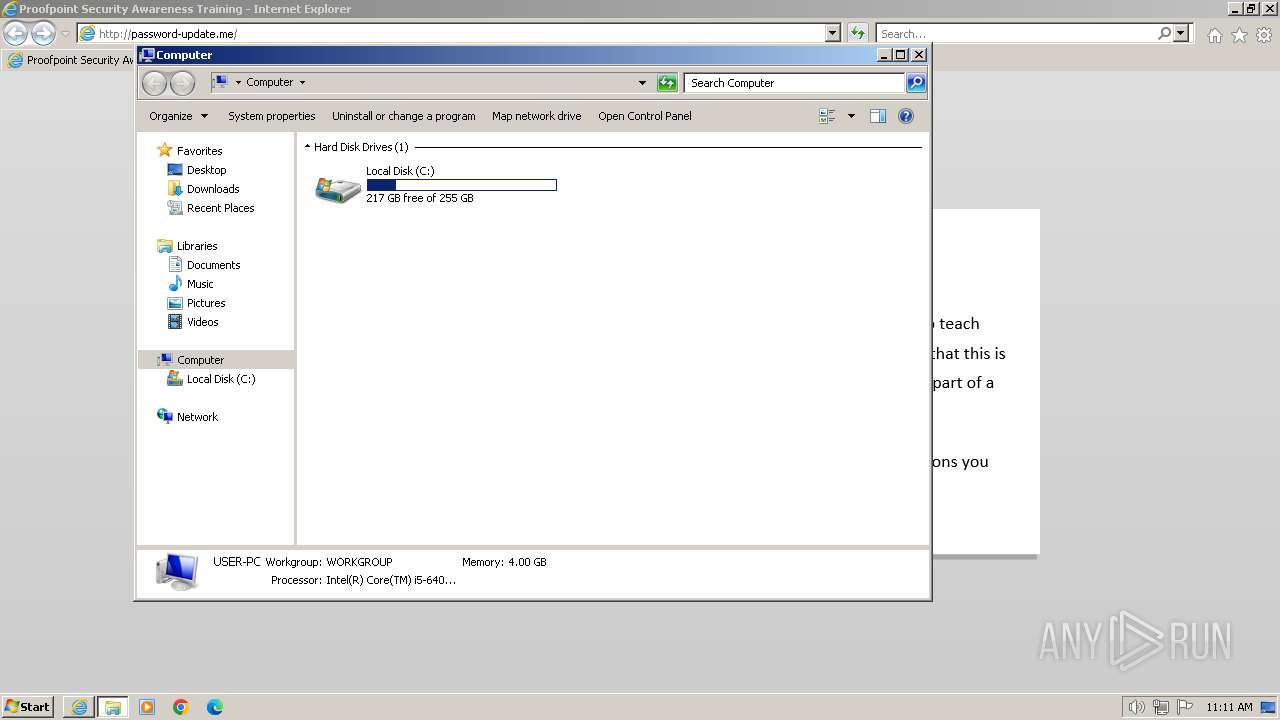Go back in Internet Explorer
This screenshot has height=720, width=1280.
pyautogui.click(x=16, y=33)
